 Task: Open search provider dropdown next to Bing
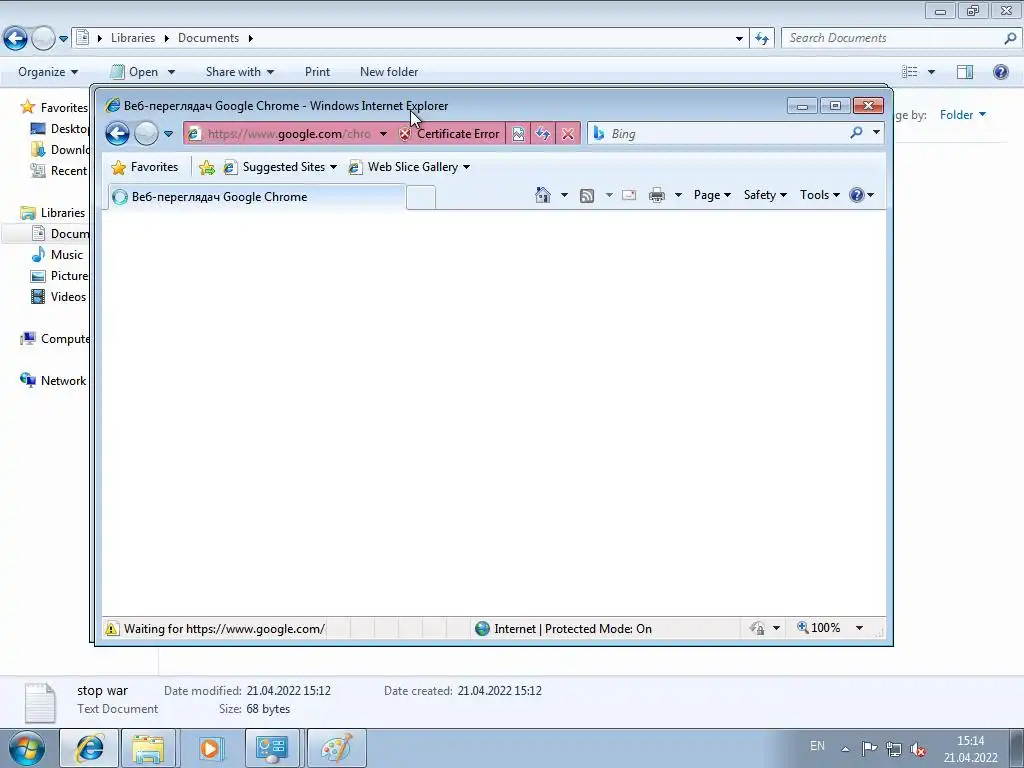coord(876,133)
